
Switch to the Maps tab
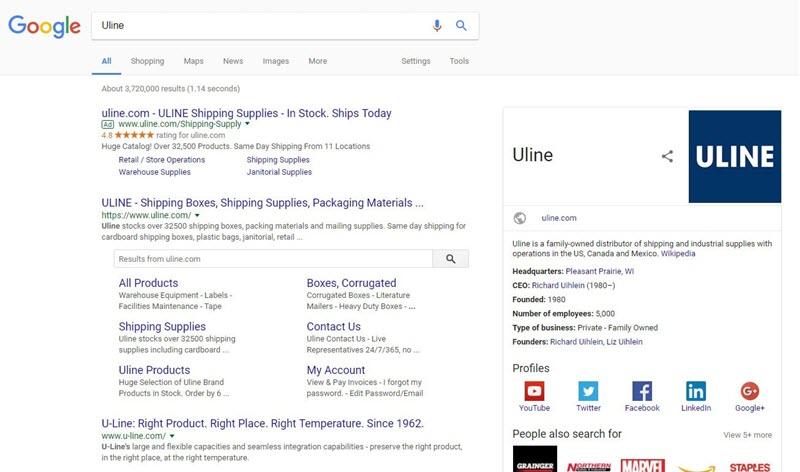[x=193, y=61]
